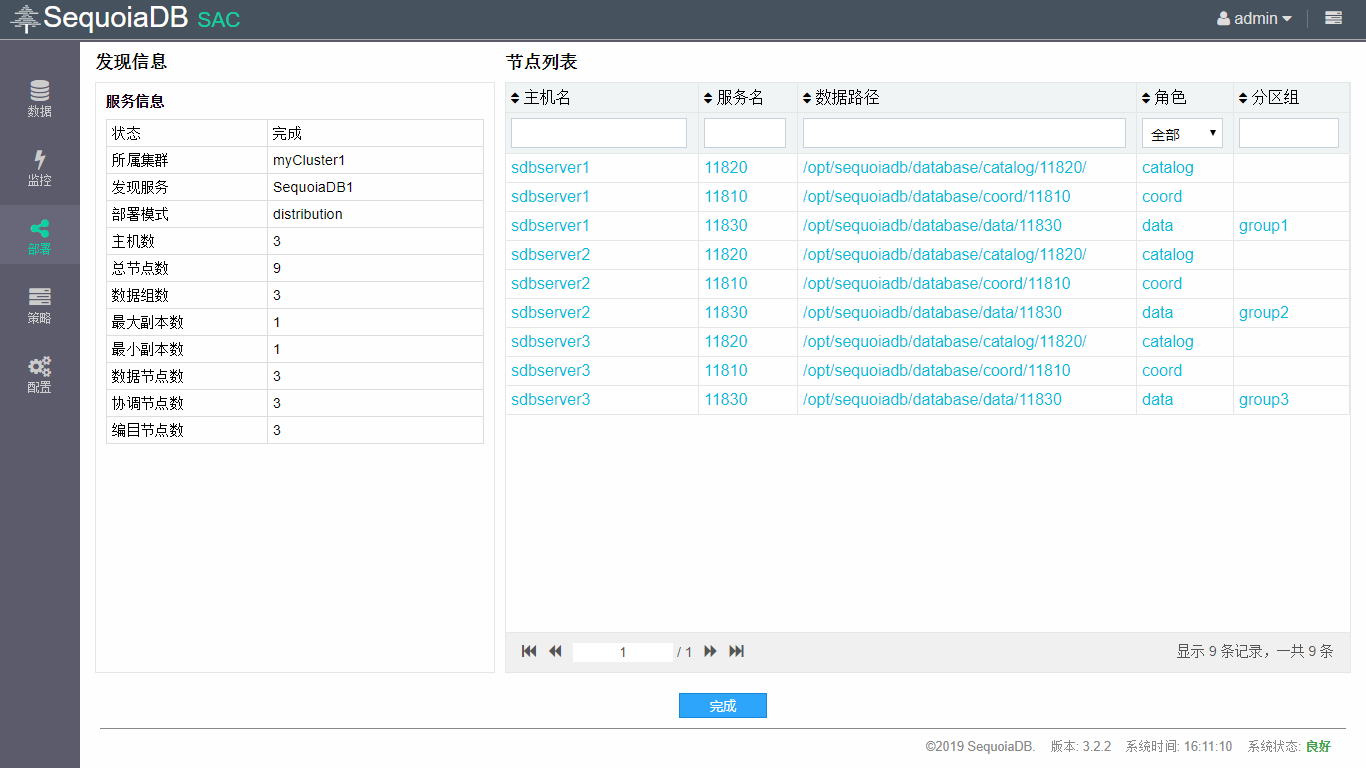Sort the table by 服务名 column
This screenshot has height=768, width=1366.
(734, 97)
